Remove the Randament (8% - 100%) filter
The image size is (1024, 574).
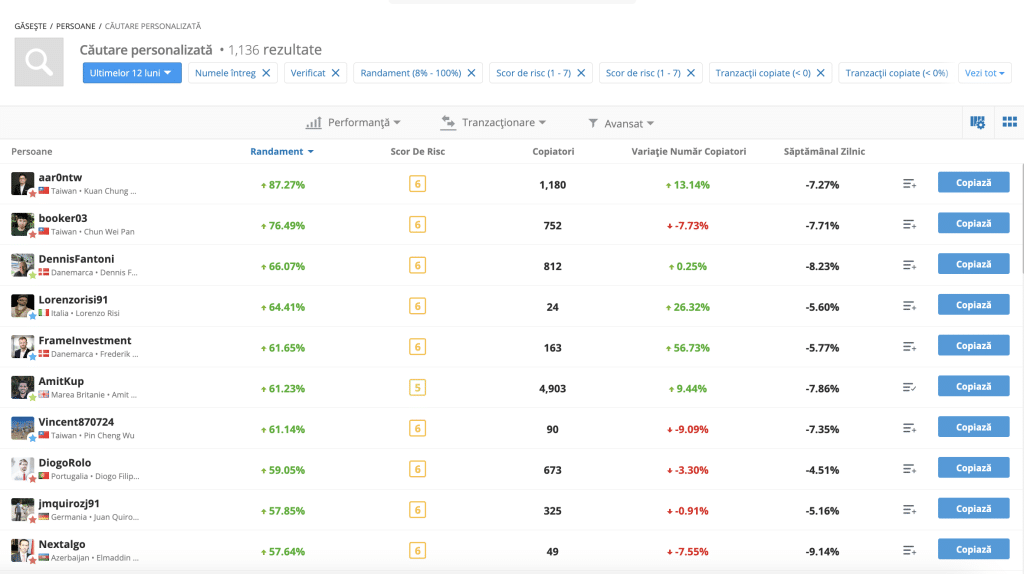point(471,73)
